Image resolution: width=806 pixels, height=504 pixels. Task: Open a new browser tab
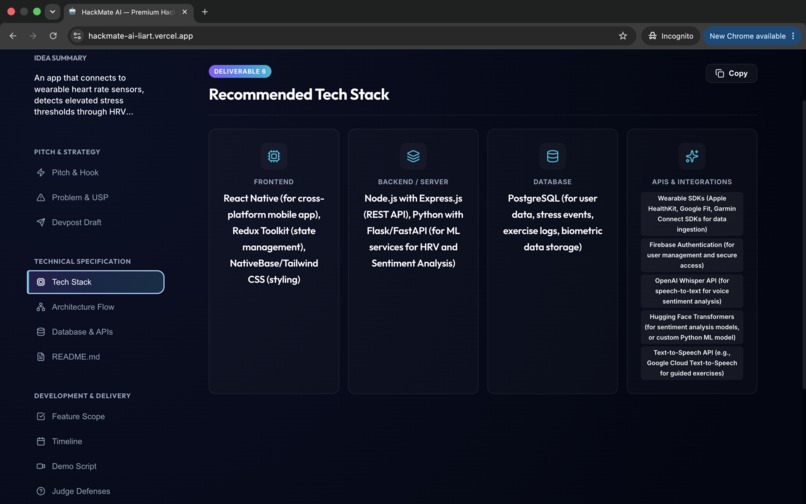[205, 12]
